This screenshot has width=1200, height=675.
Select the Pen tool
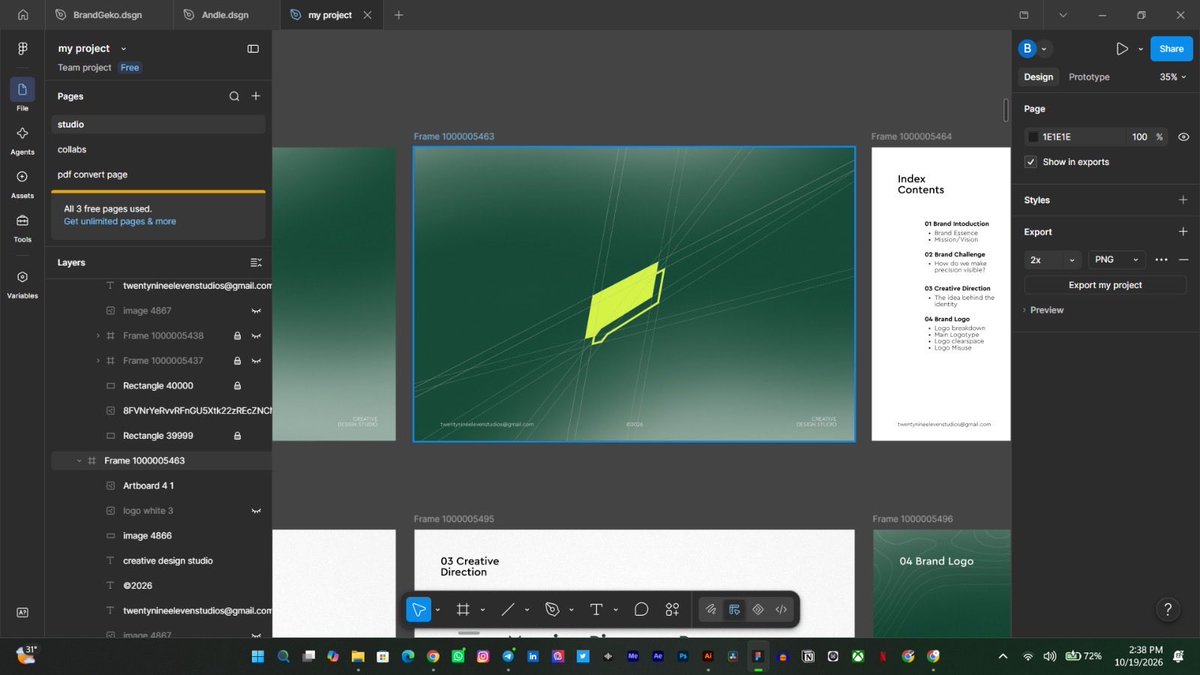point(552,609)
